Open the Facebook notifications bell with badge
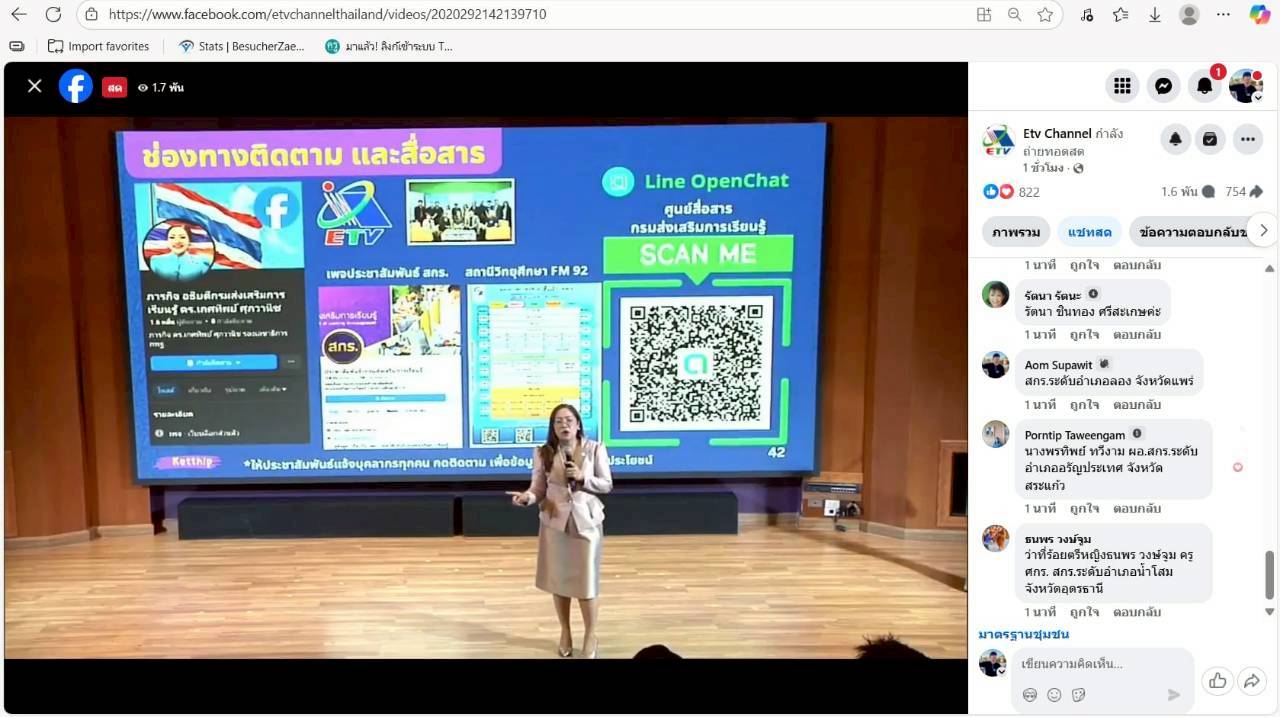The width and height of the screenshot is (1280, 717). 1205,86
